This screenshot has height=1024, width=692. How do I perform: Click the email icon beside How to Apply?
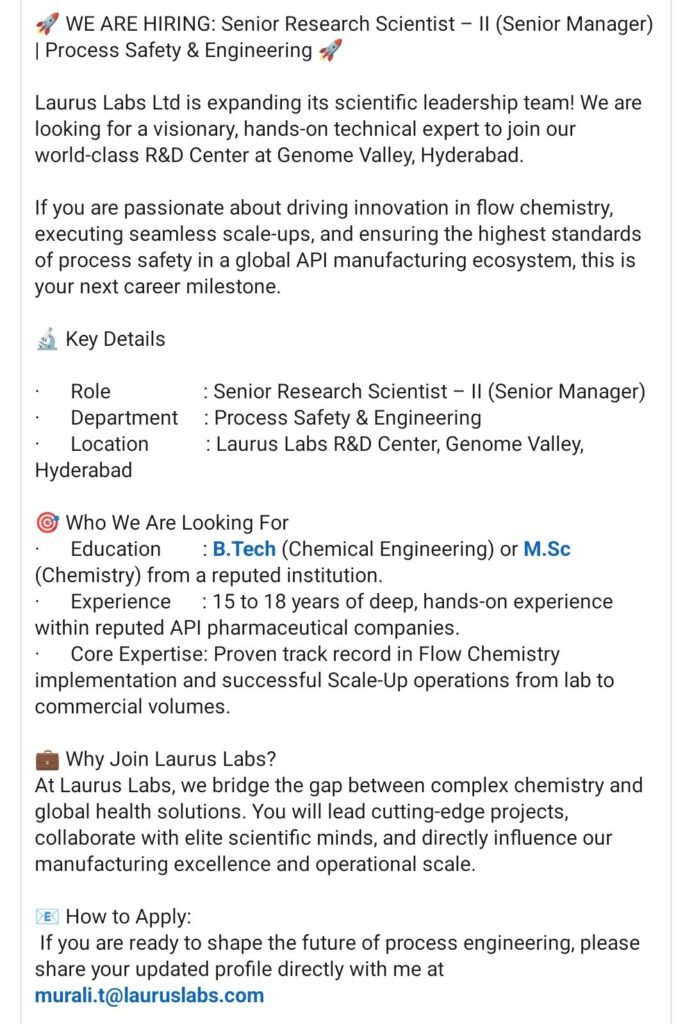click(x=47, y=917)
